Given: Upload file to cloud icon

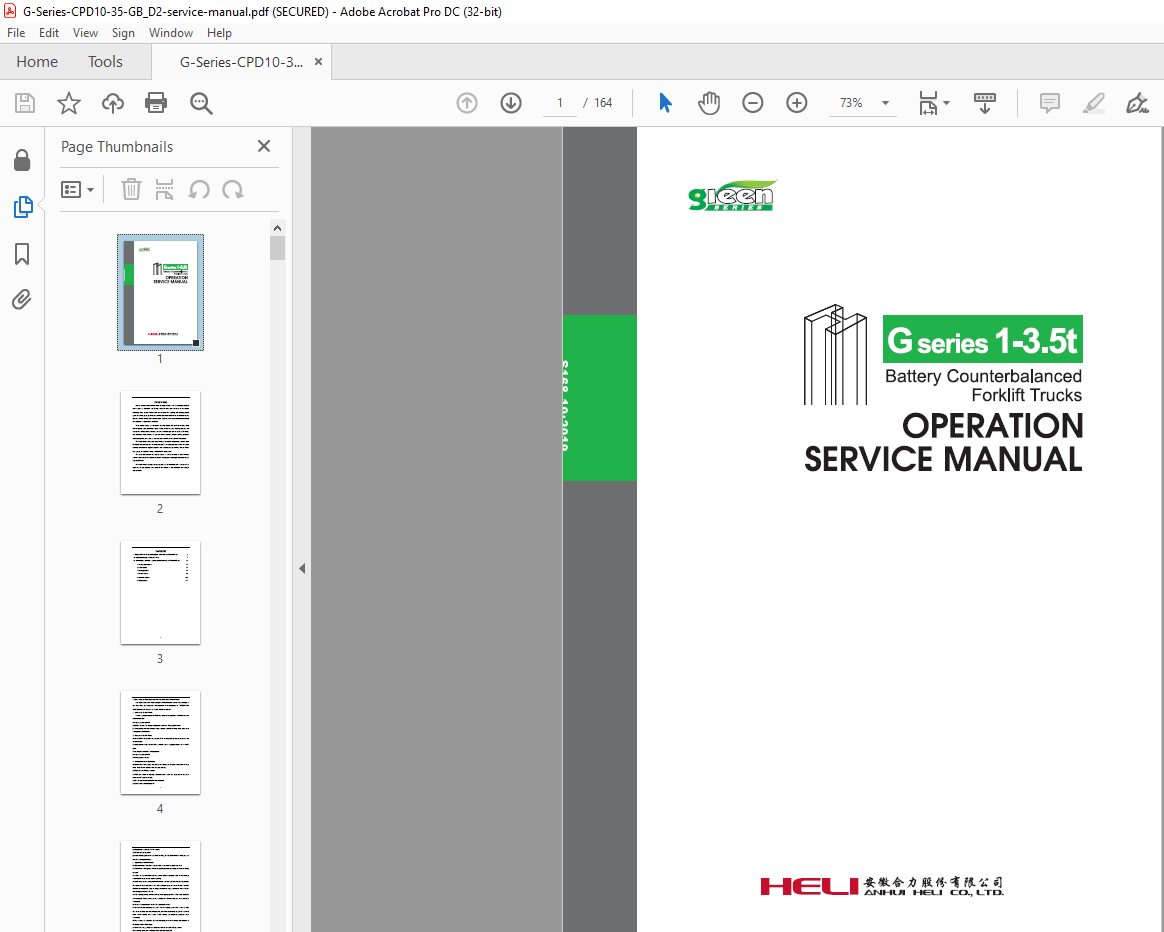Looking at the screenshot, I should pos(113,103).
